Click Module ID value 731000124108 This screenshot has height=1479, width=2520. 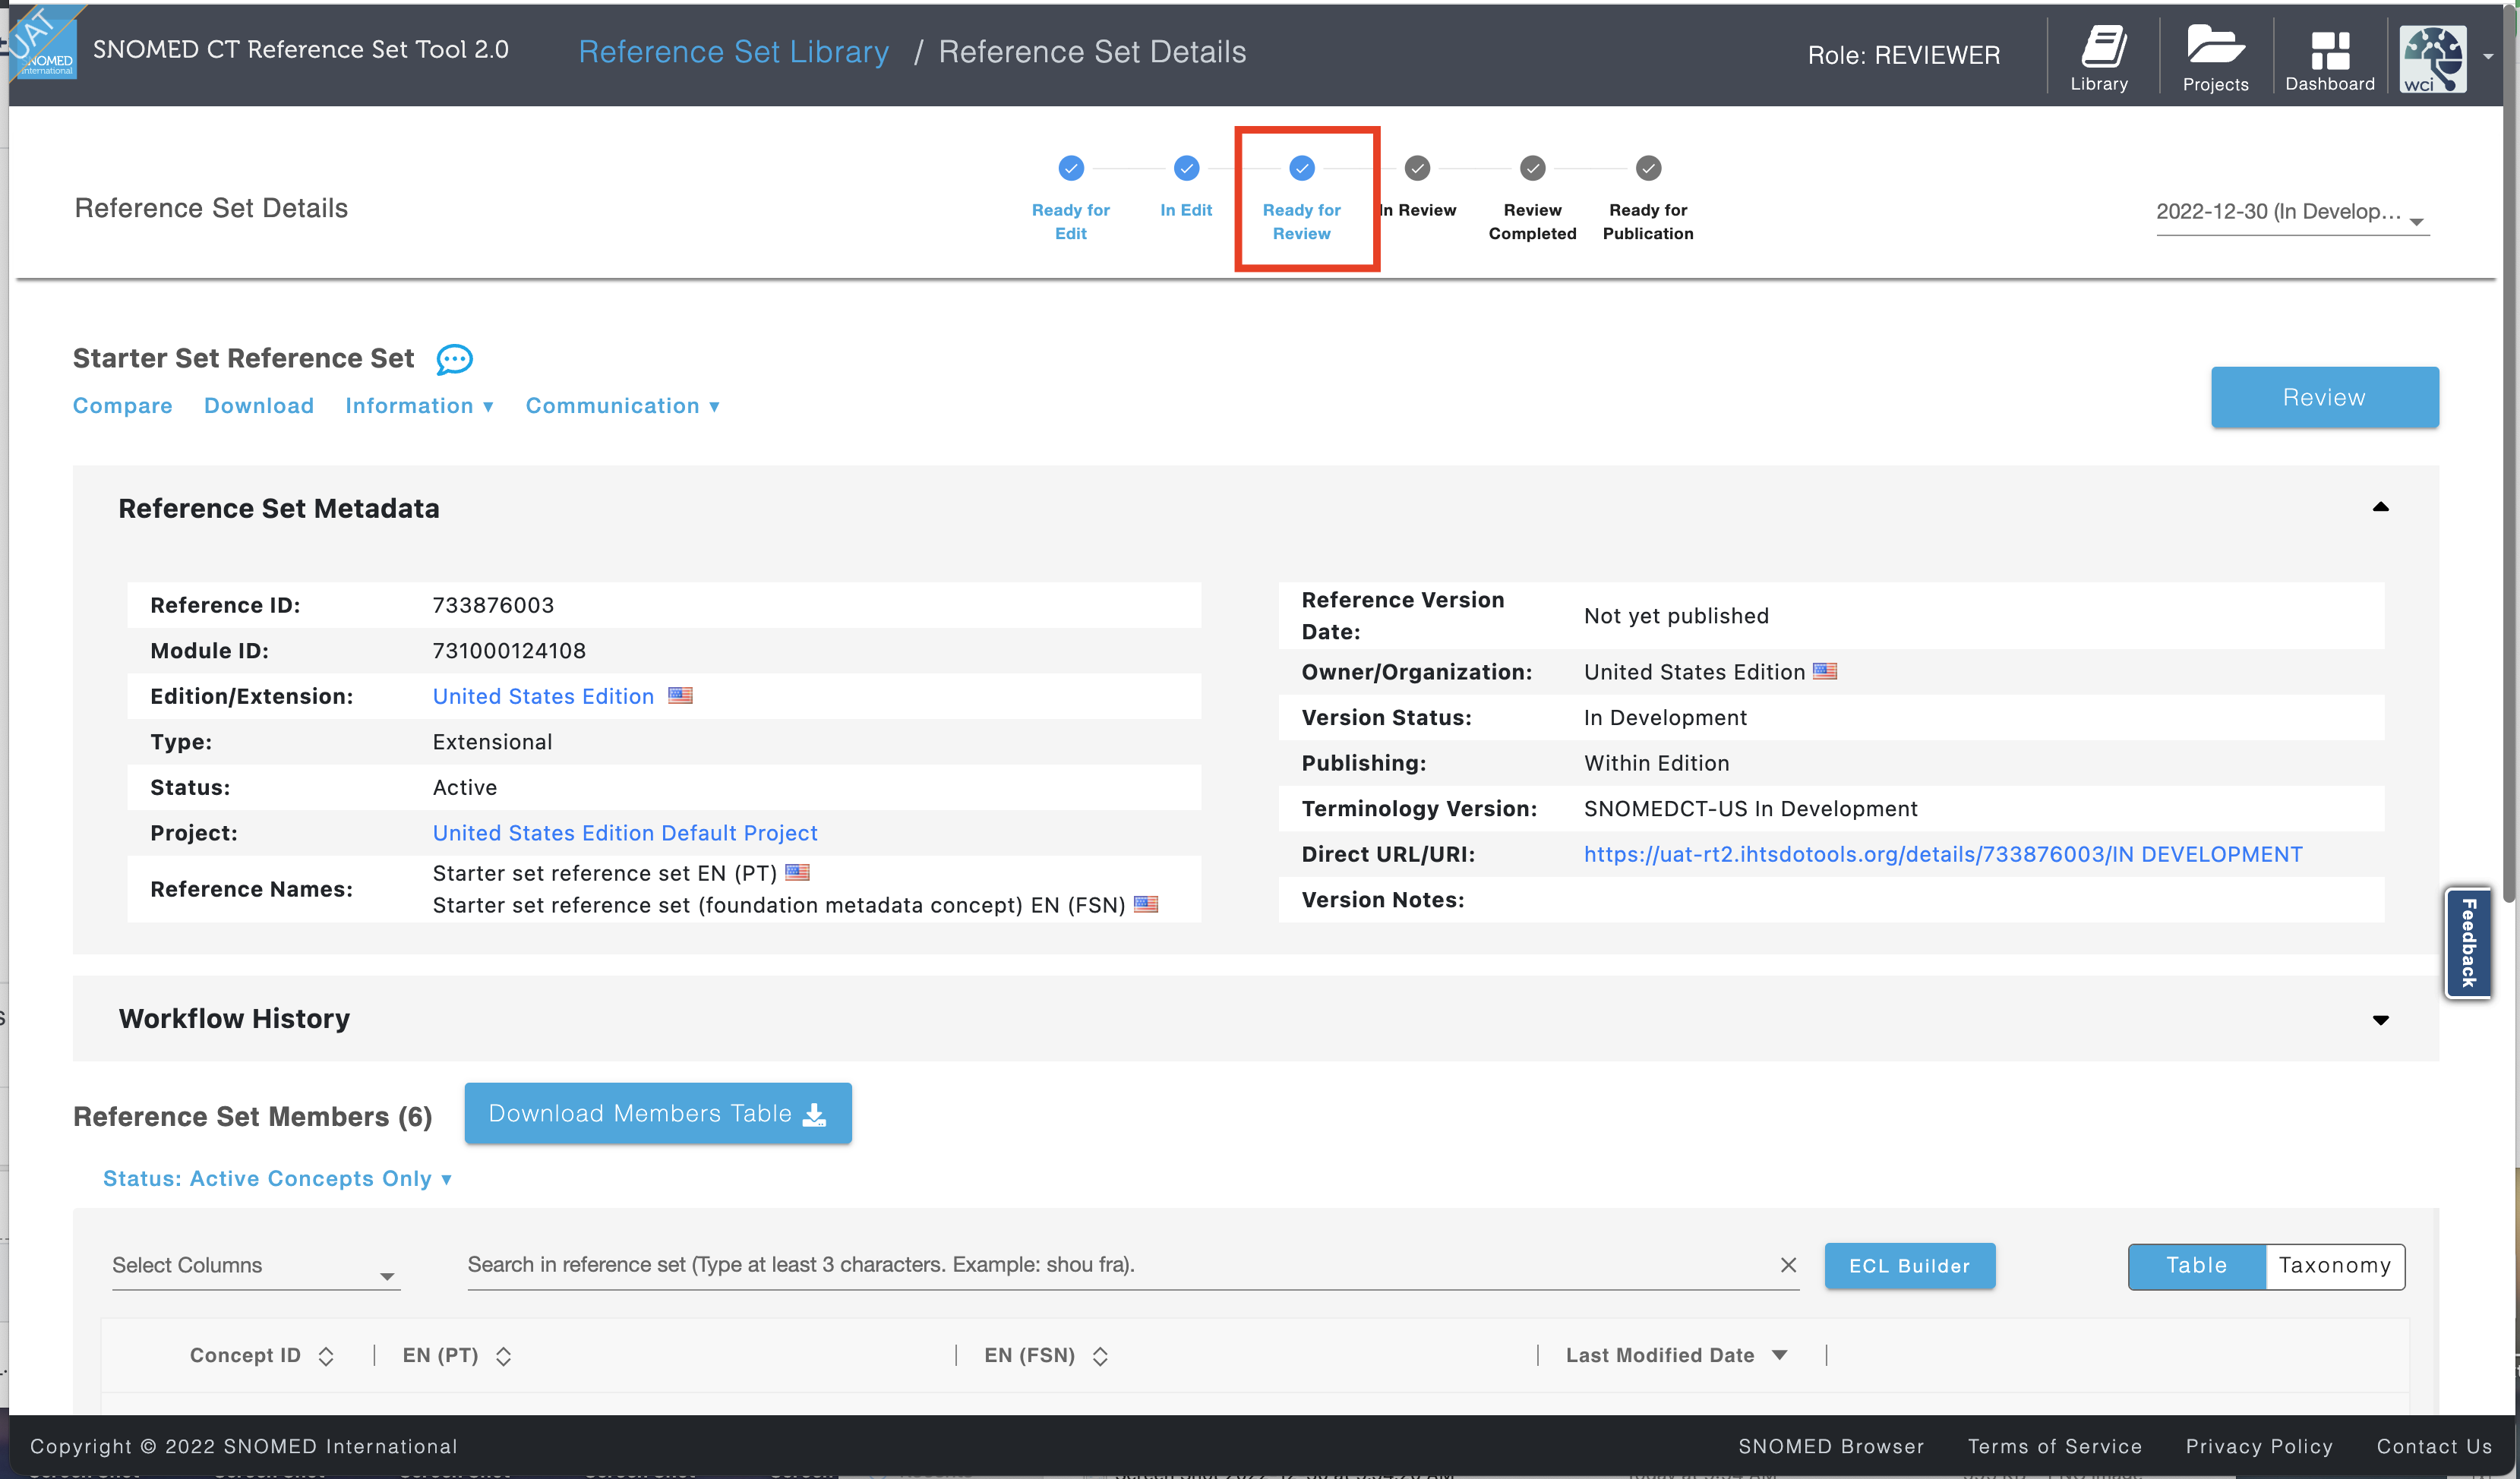[509, 650]
